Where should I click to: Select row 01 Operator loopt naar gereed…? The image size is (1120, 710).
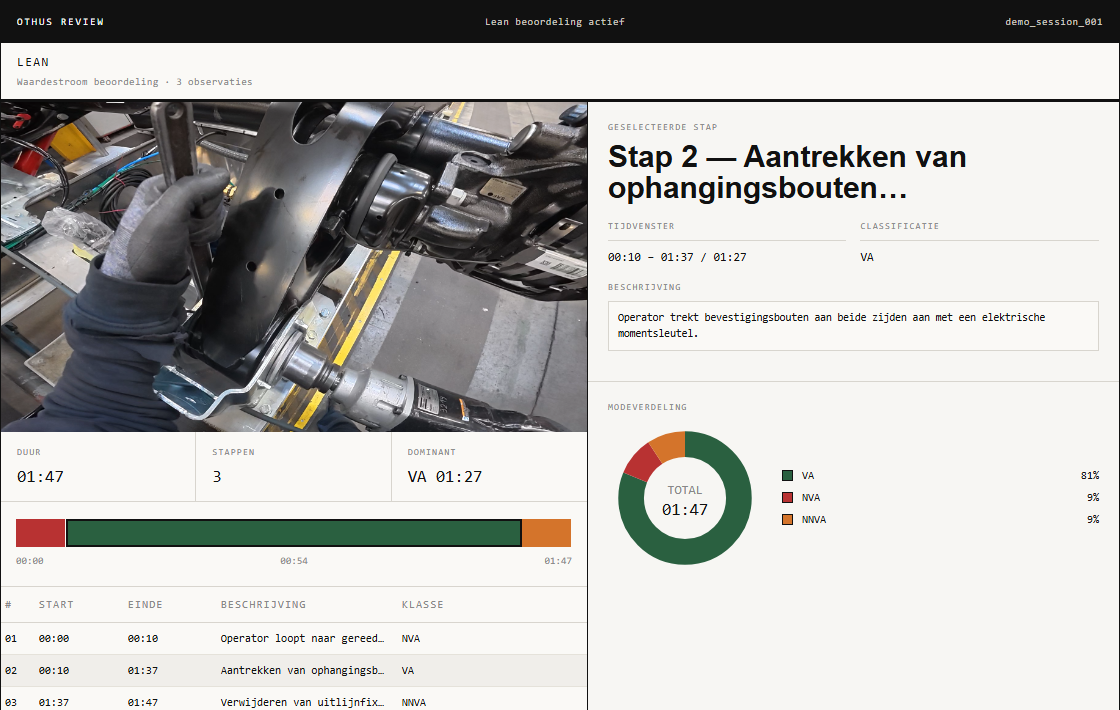tap(294, 639)
